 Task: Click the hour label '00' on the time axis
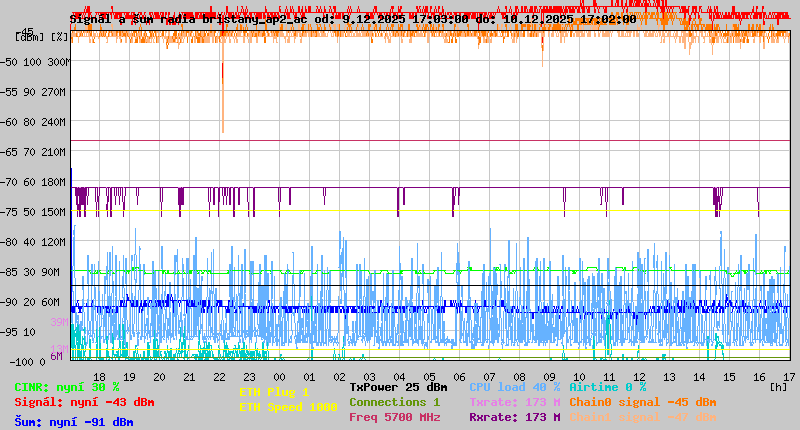(x=279, y=377)
